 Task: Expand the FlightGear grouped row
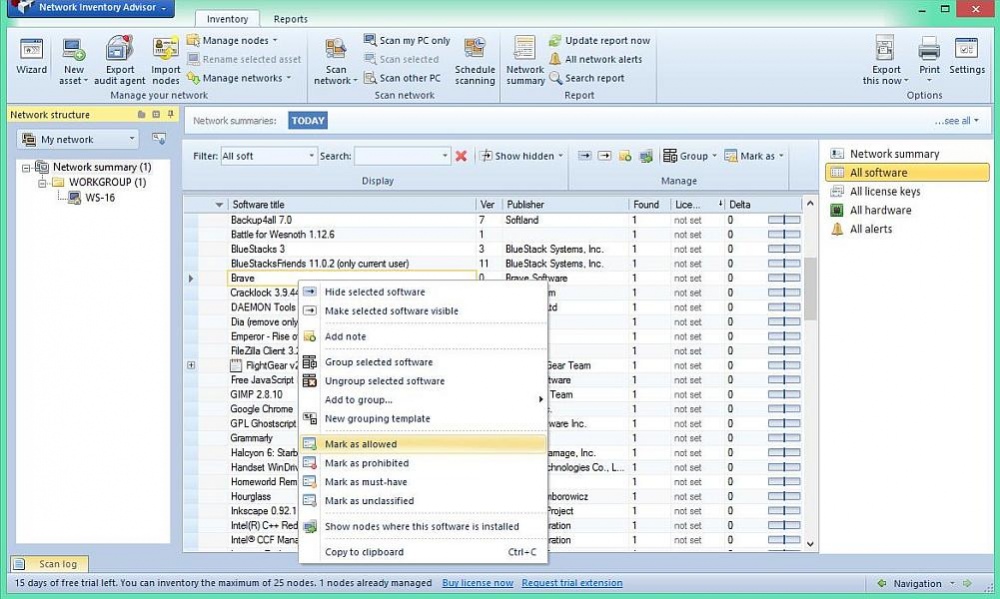click(191, 366)
